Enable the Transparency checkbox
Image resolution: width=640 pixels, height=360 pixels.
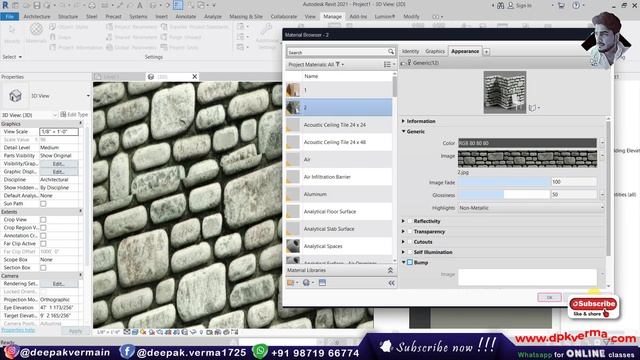point(410,231)
